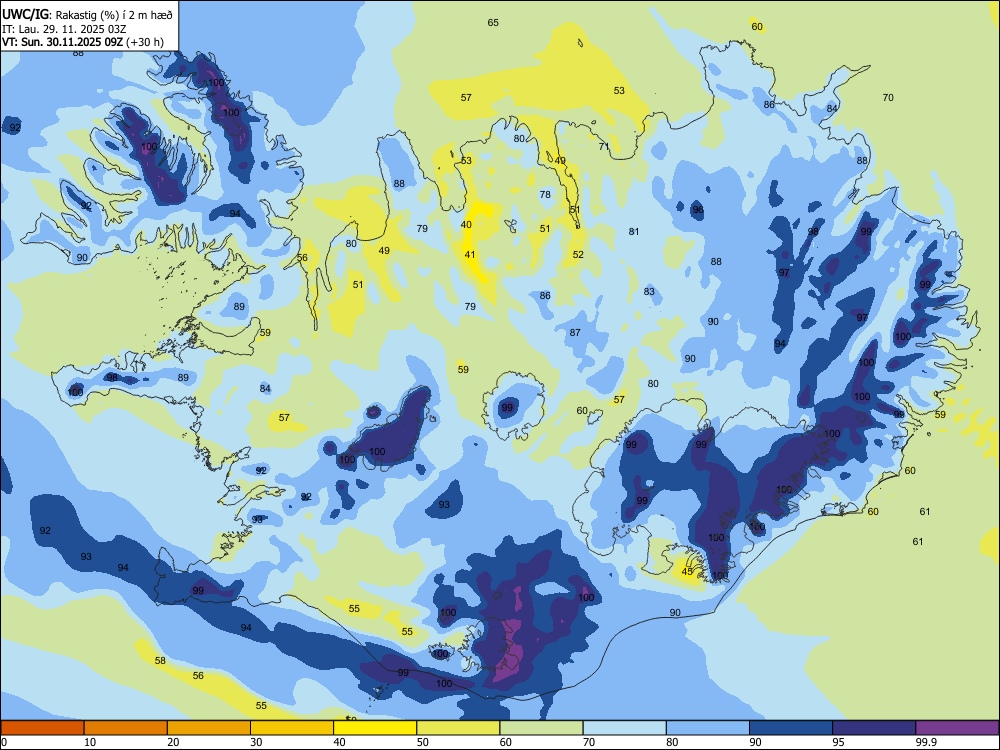Click the humidity value '41' on the map

470,254
